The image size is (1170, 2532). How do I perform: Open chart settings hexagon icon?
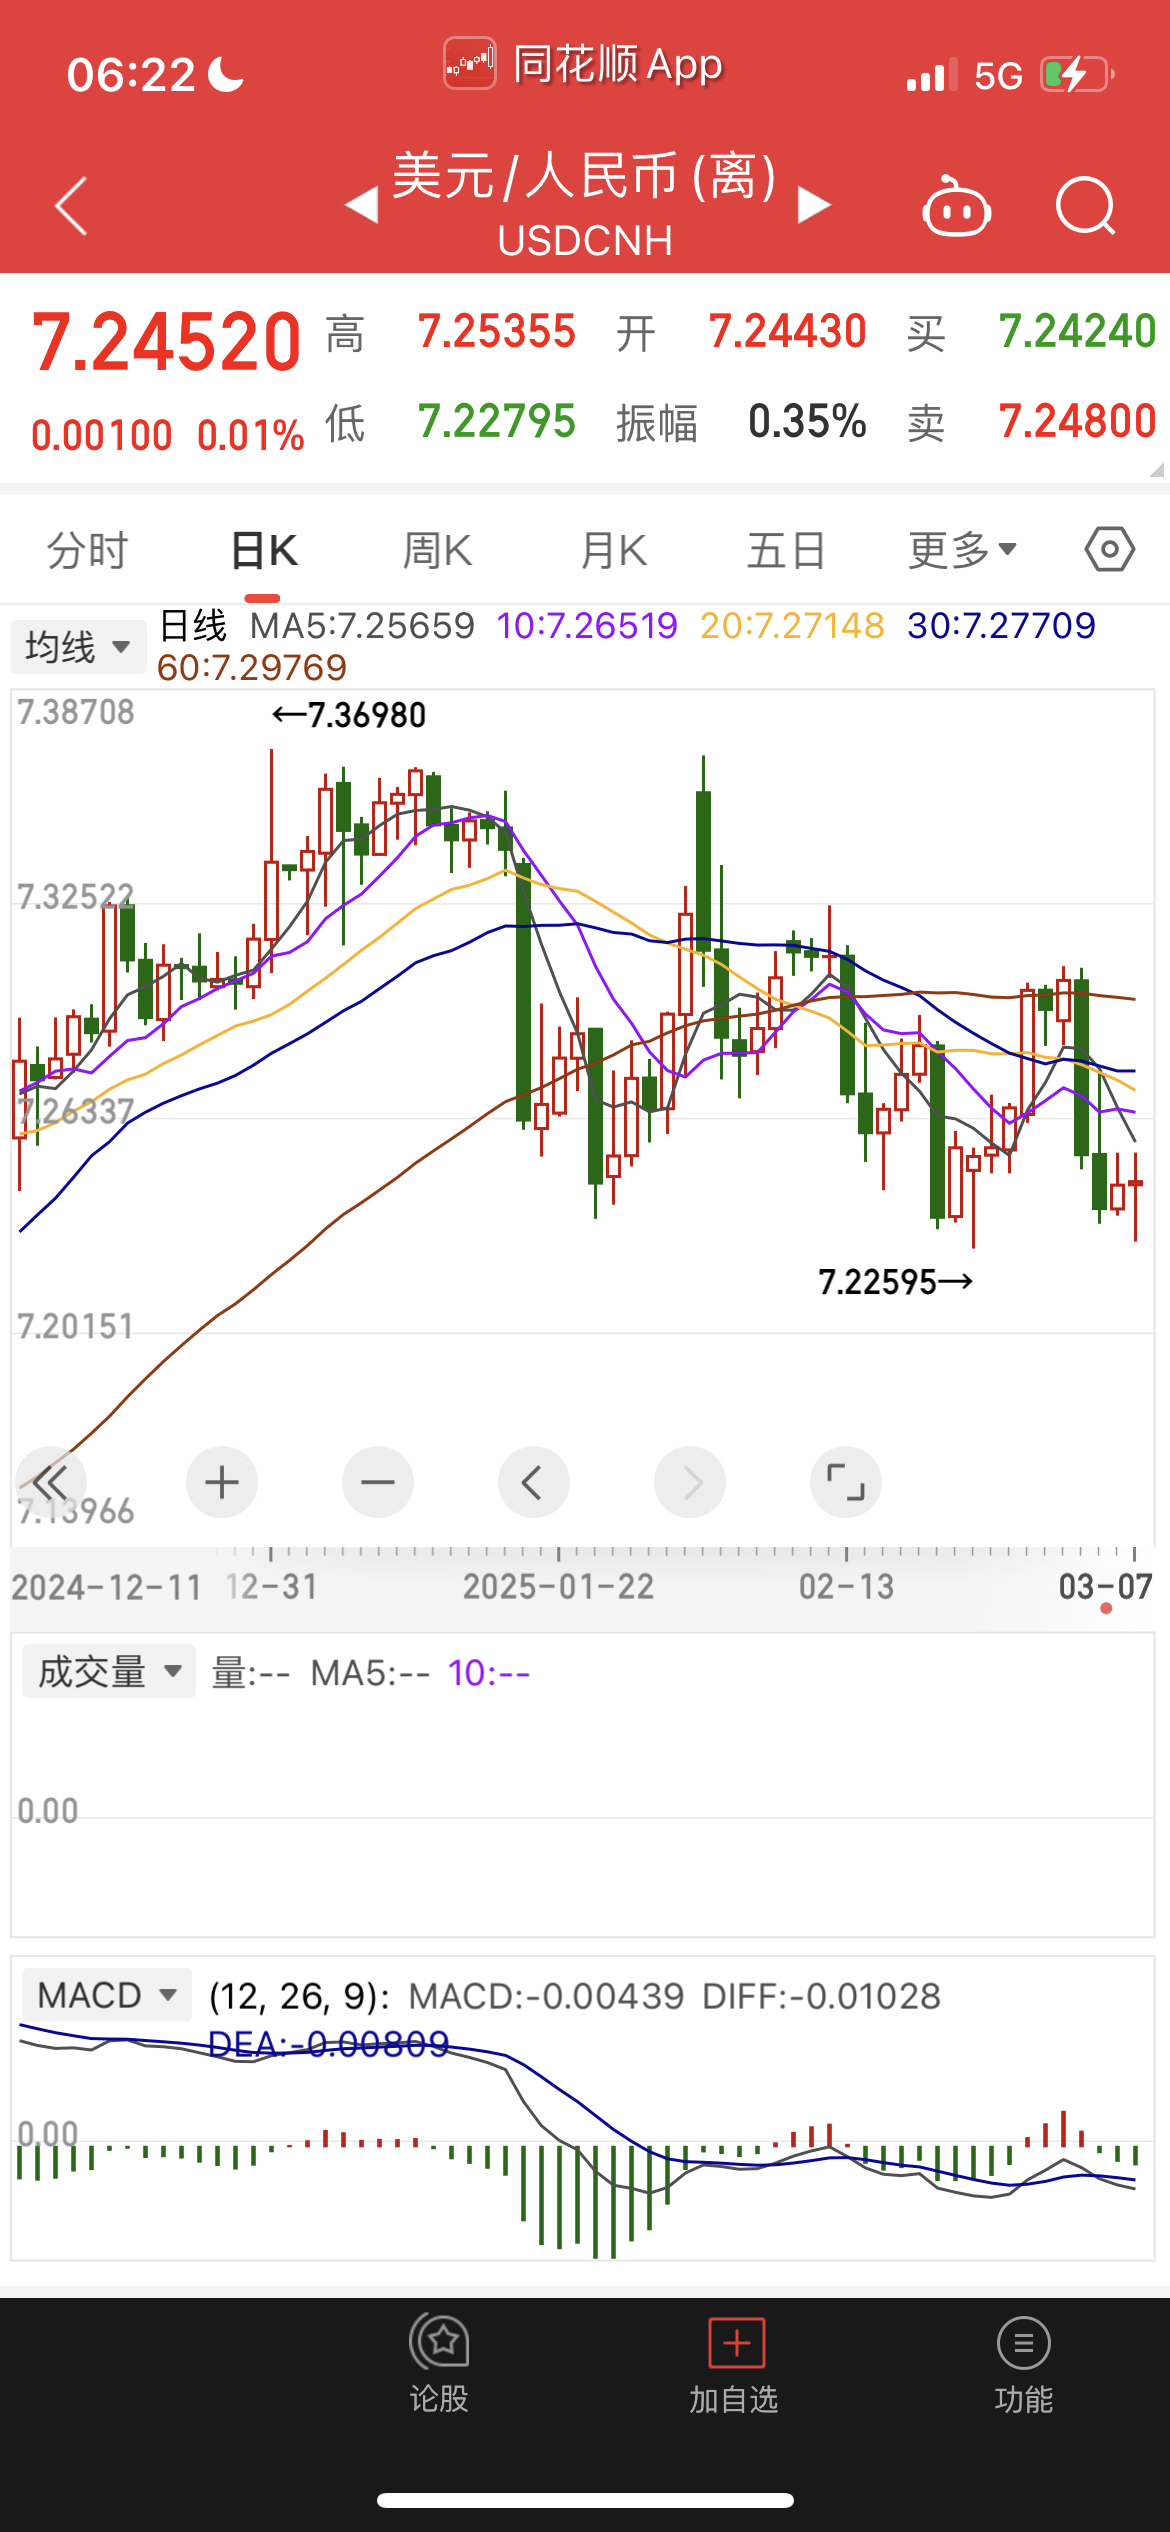click(x=1109, y=550)
